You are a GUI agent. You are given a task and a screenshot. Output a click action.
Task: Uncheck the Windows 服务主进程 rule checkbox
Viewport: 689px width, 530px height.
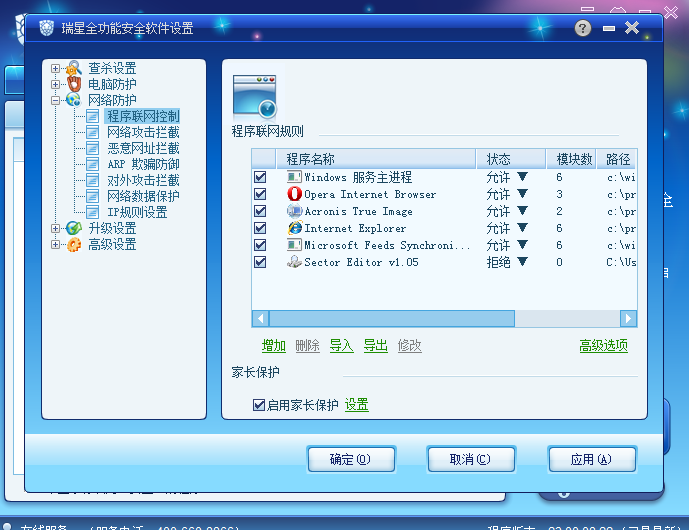[x=260, y=177]
